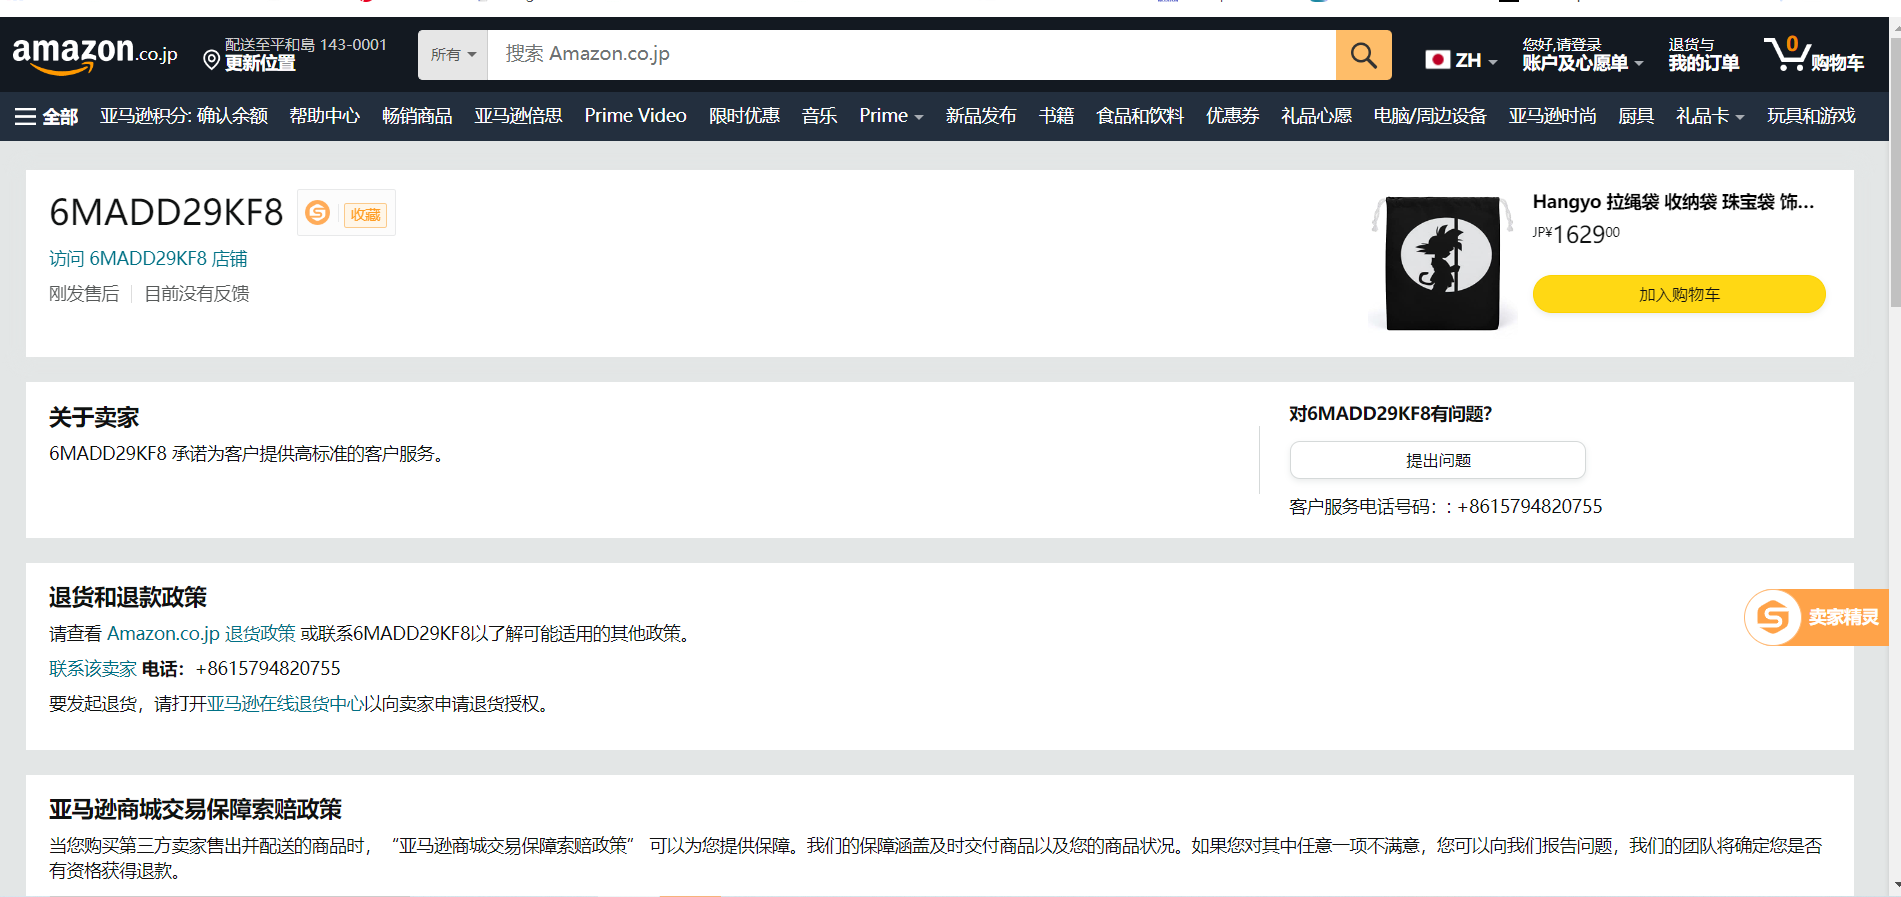
Task: Open 新品发布 navigation item
Action: (981, 116)
